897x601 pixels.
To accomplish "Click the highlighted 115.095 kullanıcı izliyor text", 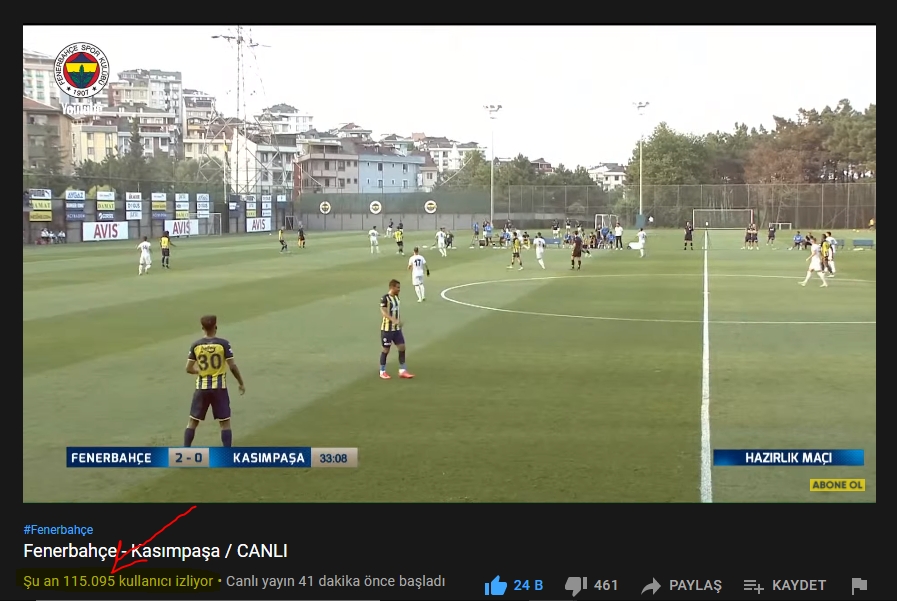I will [118, 581].
